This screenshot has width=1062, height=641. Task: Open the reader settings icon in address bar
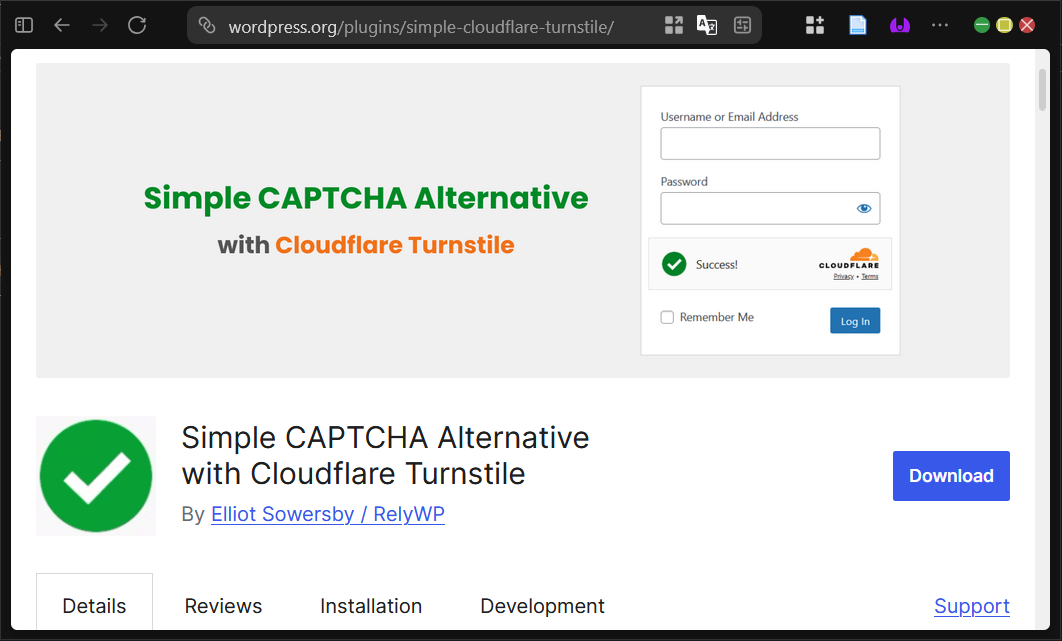tap(742, 25)
